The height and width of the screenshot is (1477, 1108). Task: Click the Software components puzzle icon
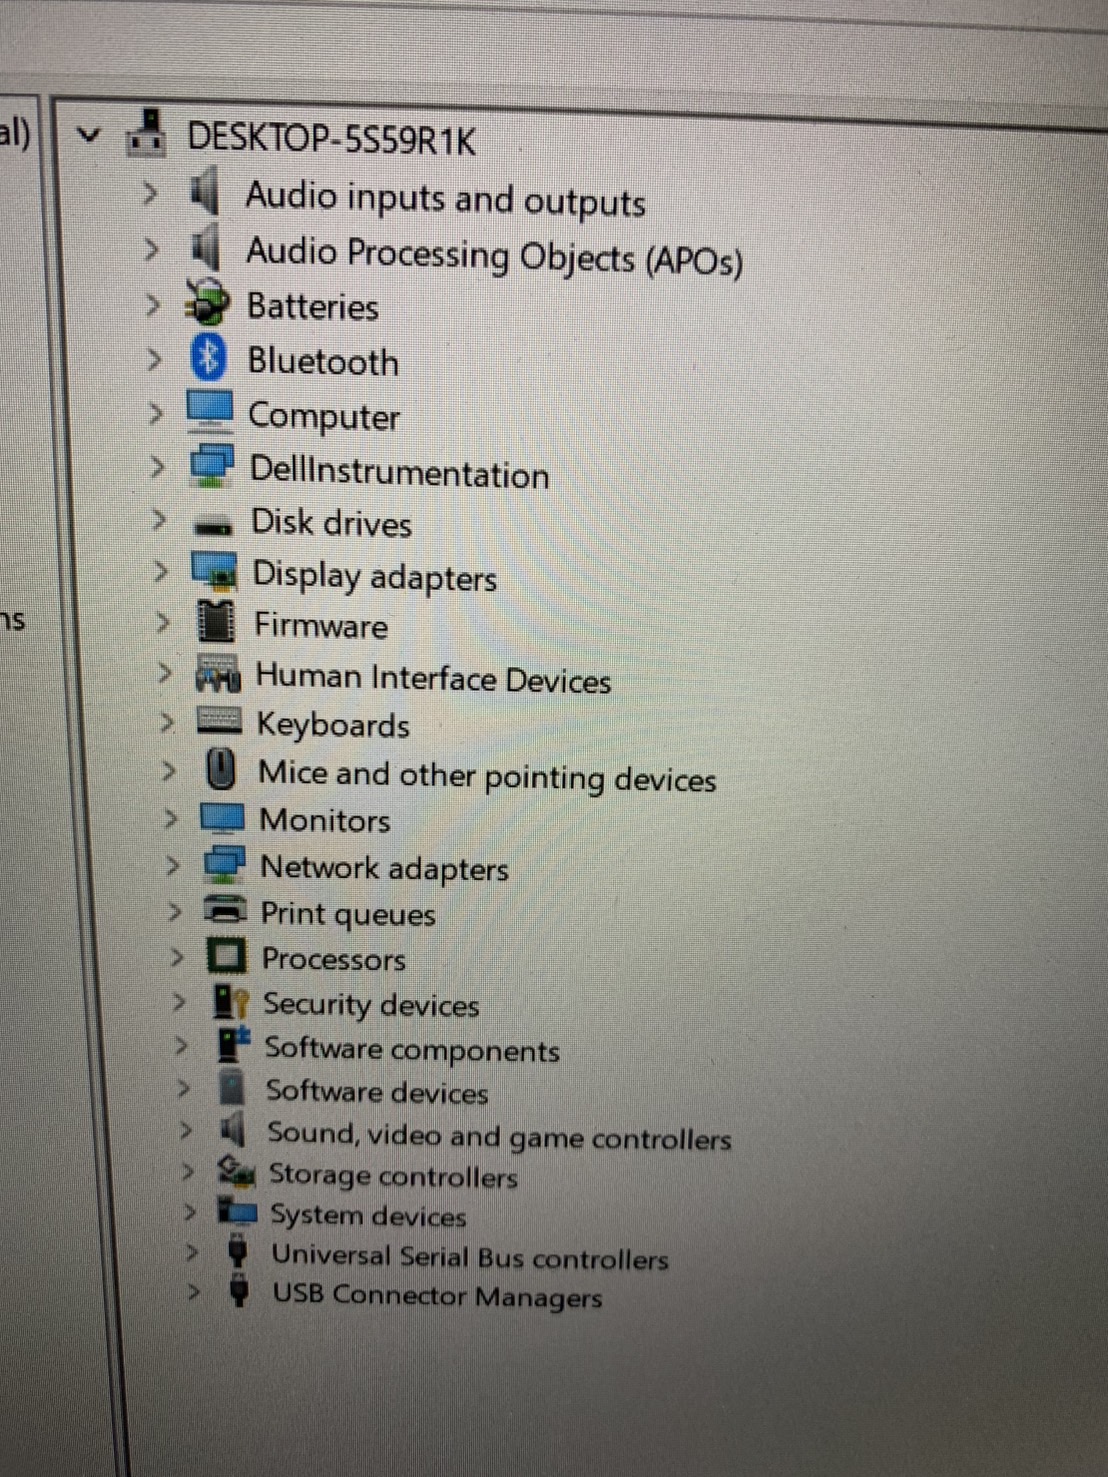click(x=233, y=1045)
